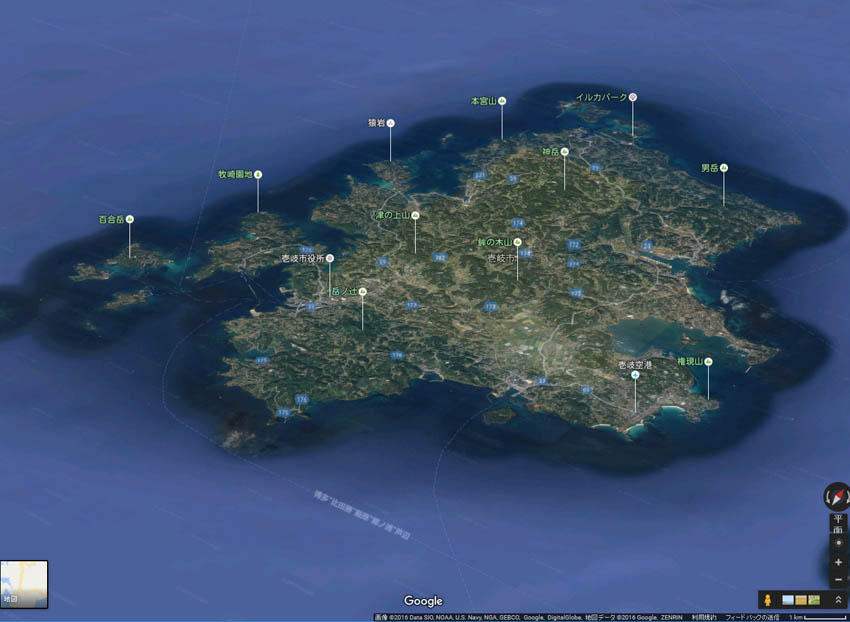Expand the imagery panel with double chevron

point(838,600)
